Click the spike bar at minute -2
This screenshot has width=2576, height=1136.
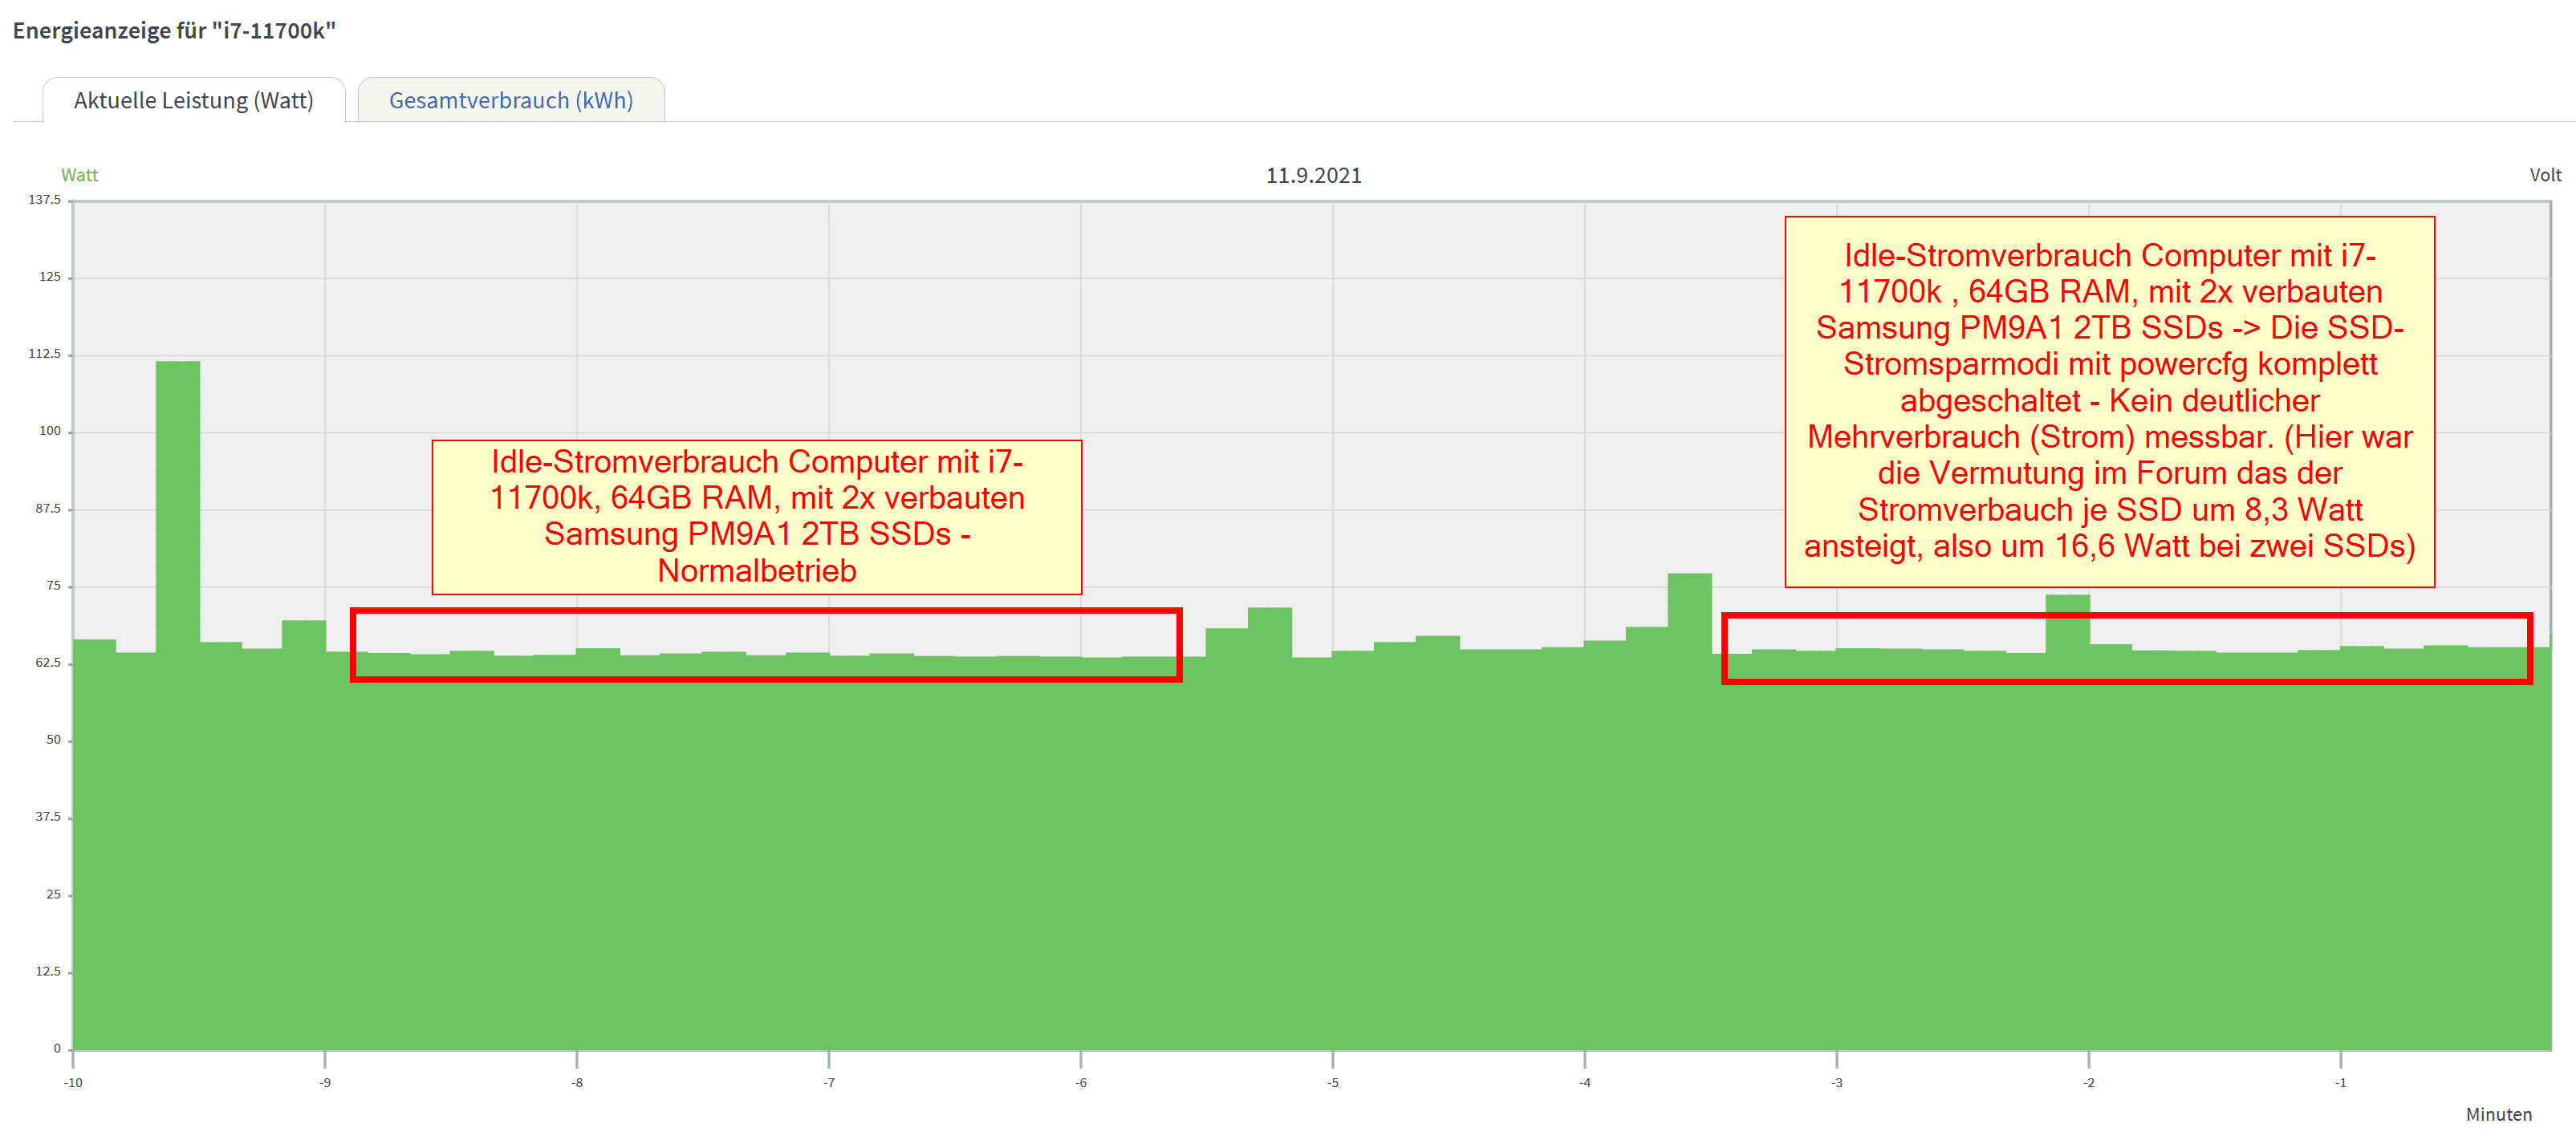click(2067, 606)
